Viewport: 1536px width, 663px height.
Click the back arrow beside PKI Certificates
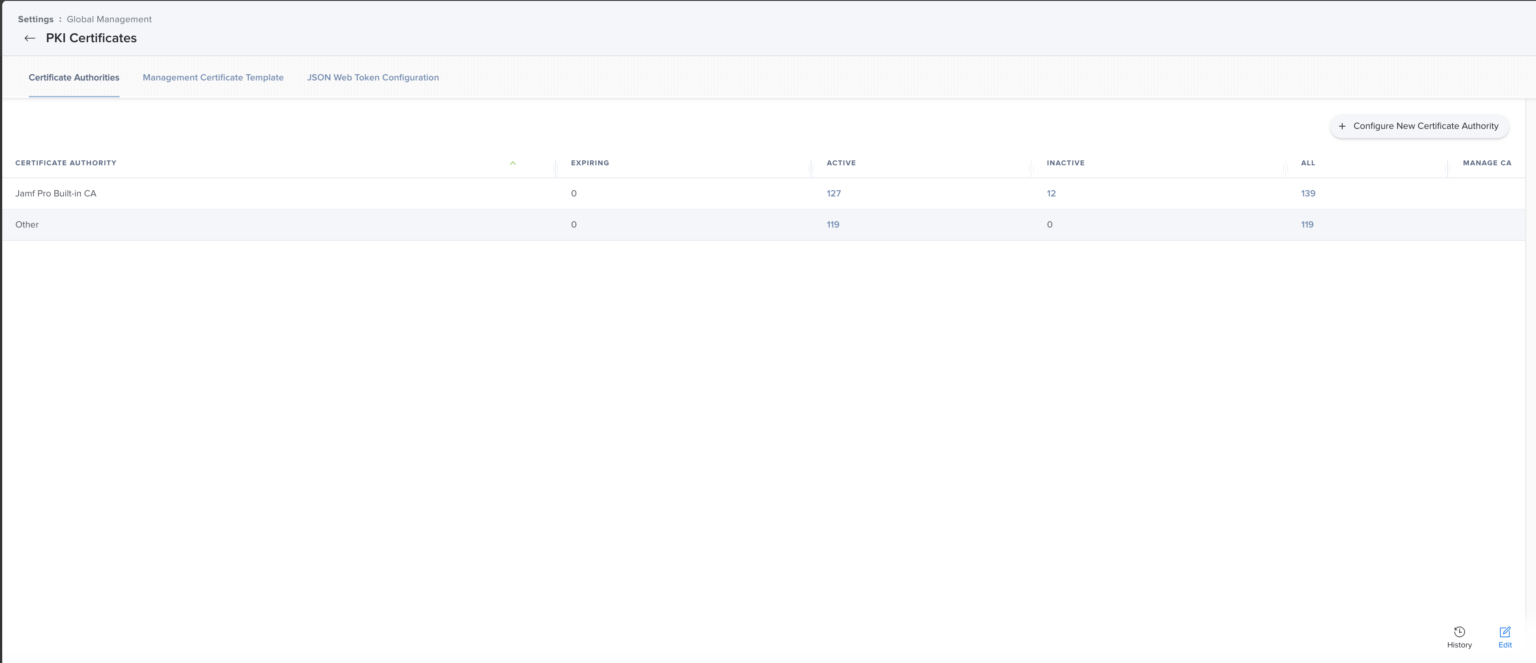29,38
